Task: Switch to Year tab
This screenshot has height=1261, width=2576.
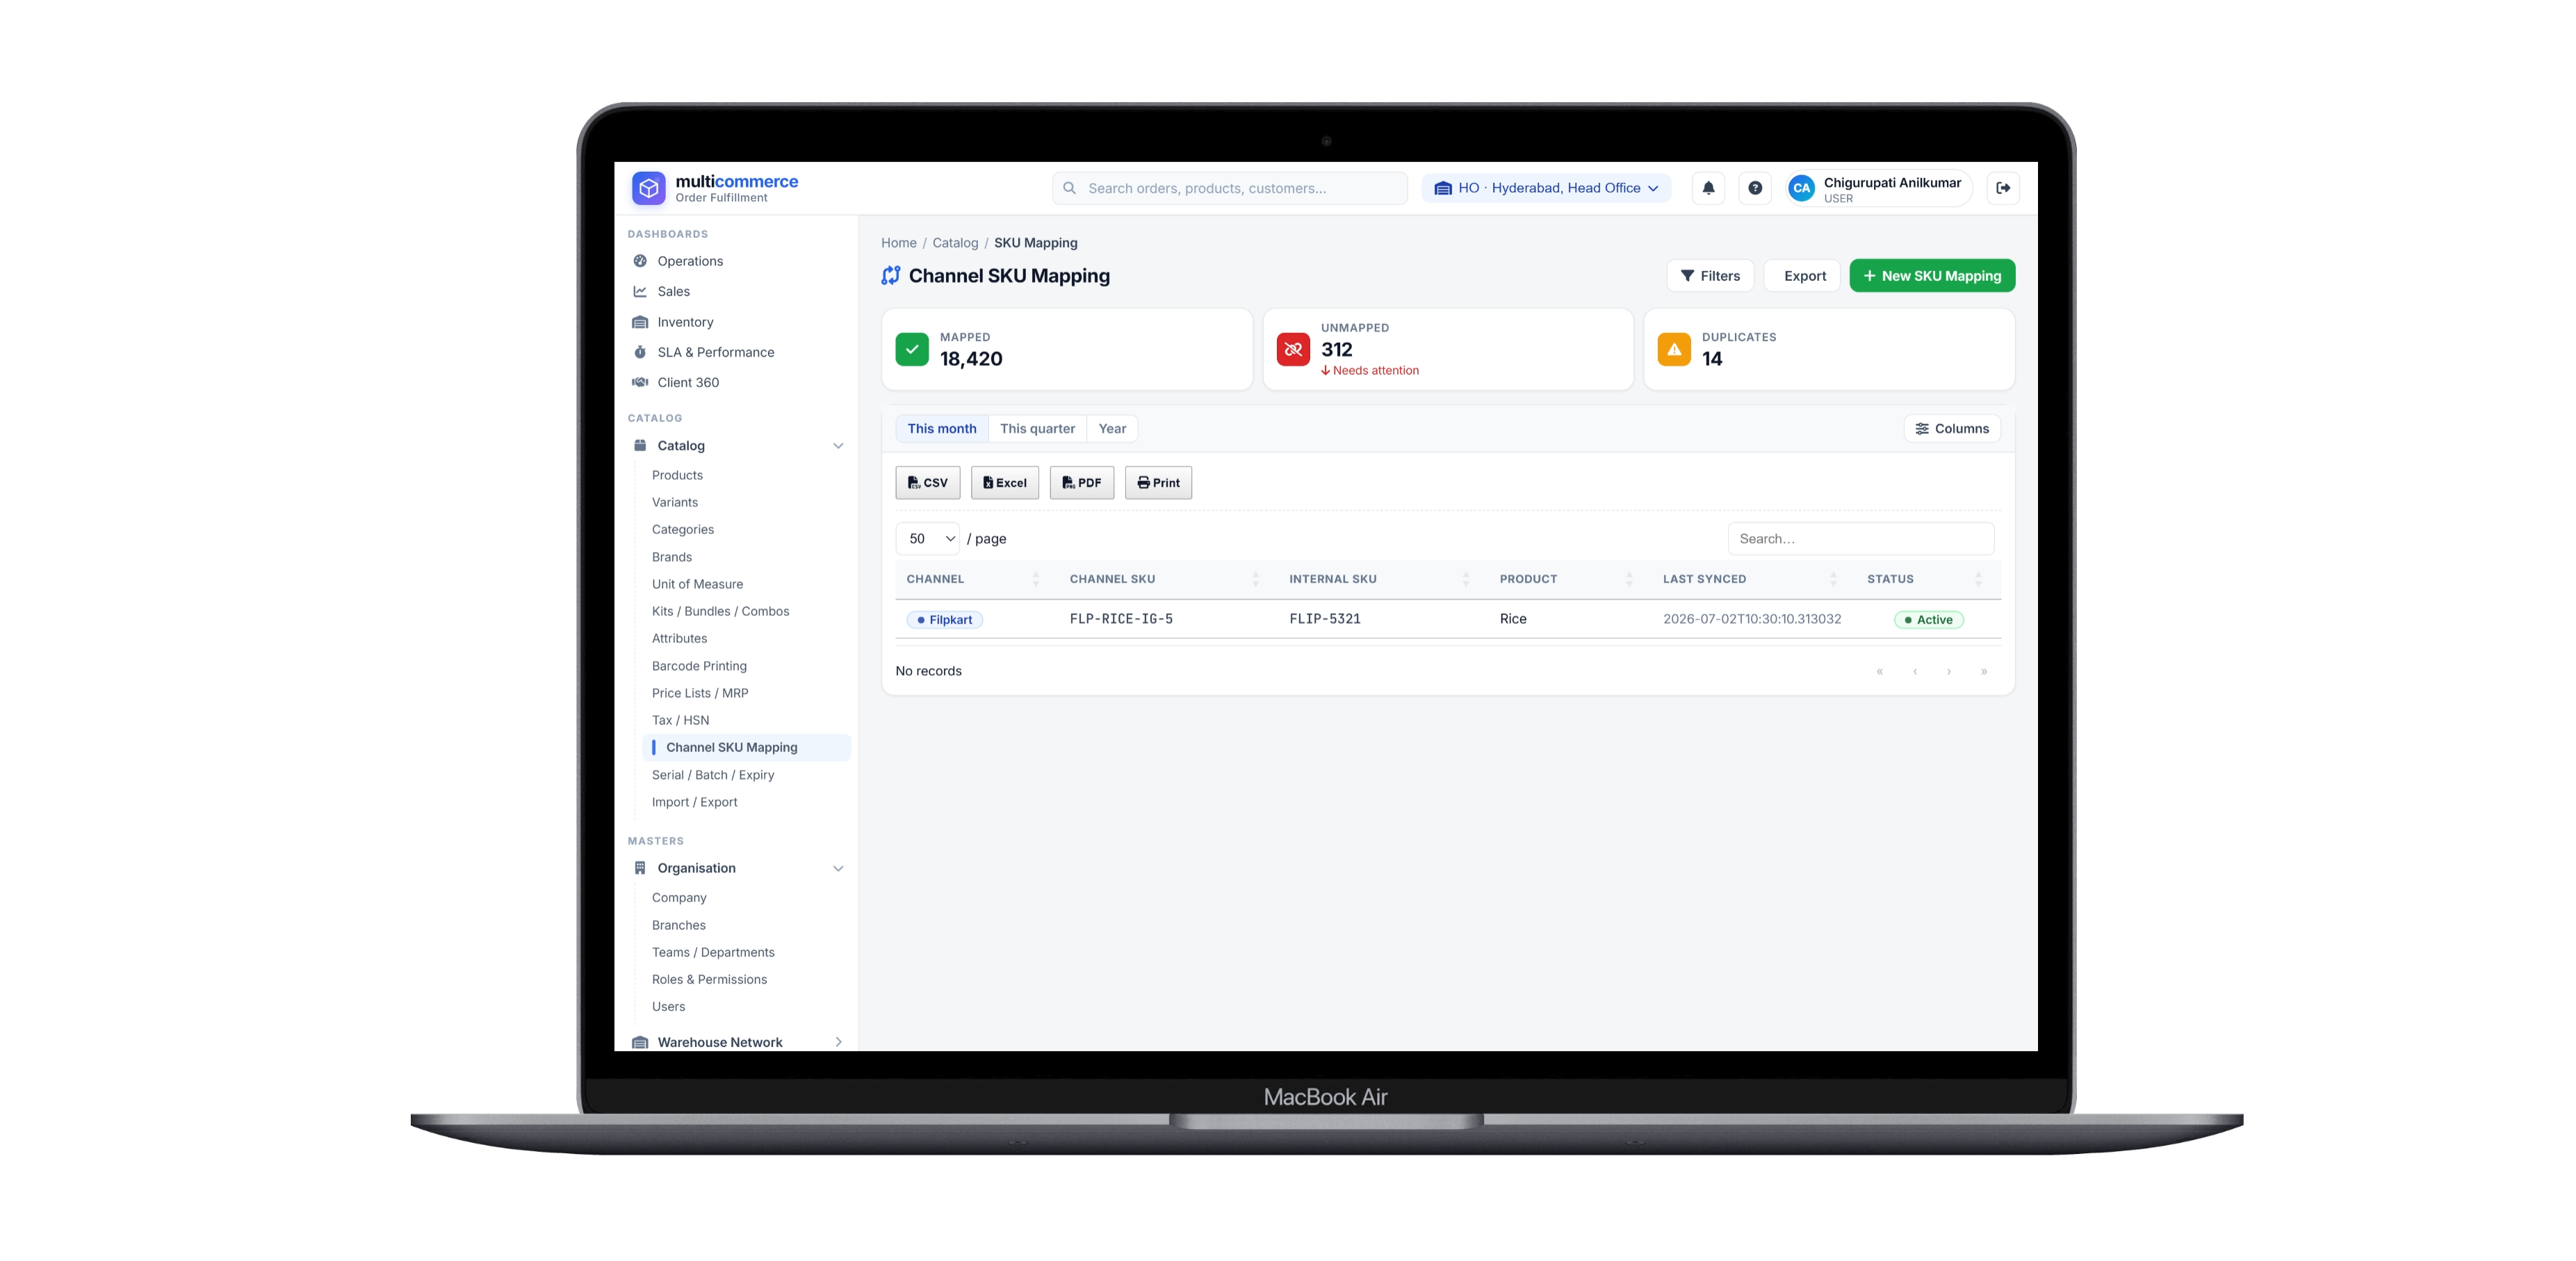Action: 1112,428
